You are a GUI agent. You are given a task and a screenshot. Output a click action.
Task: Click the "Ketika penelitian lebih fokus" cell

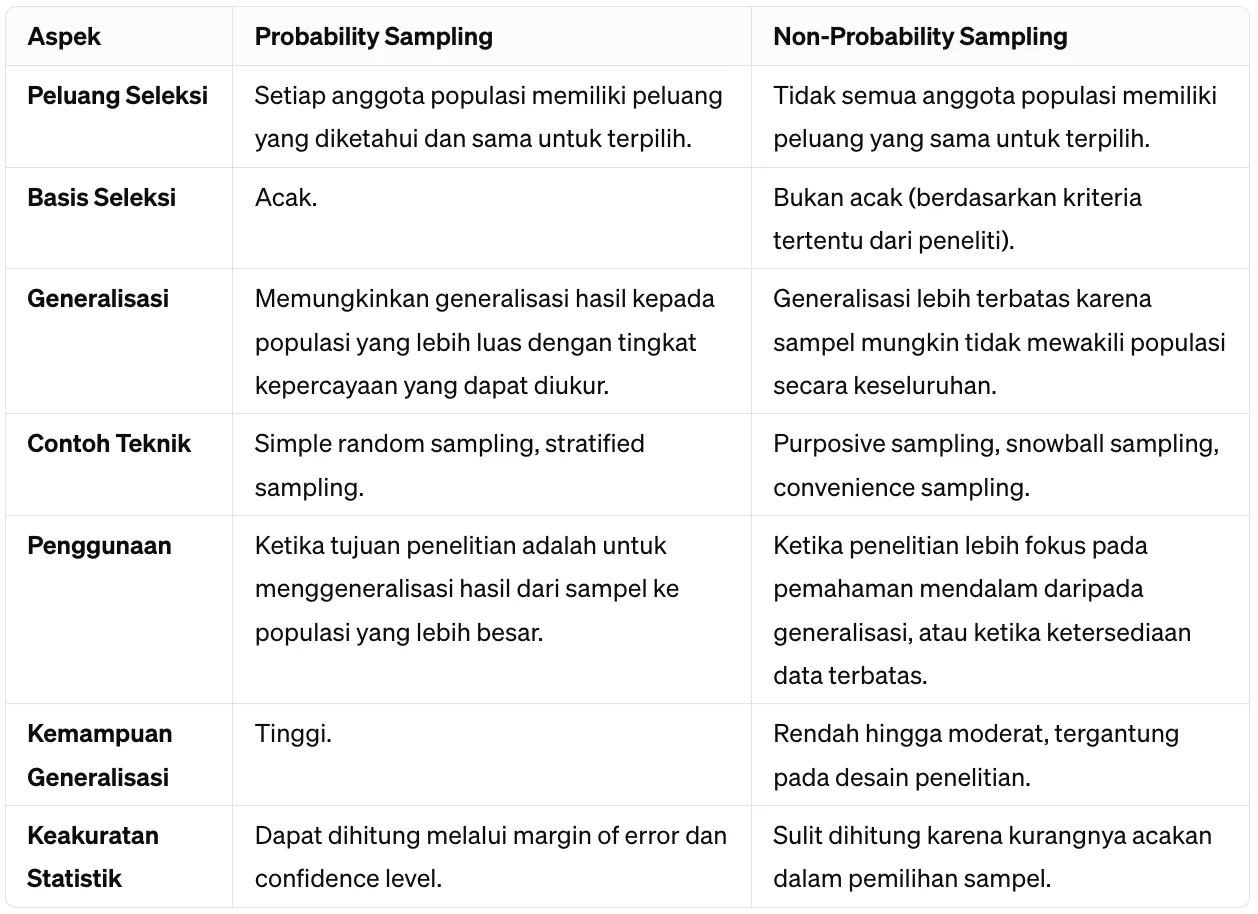981,610
